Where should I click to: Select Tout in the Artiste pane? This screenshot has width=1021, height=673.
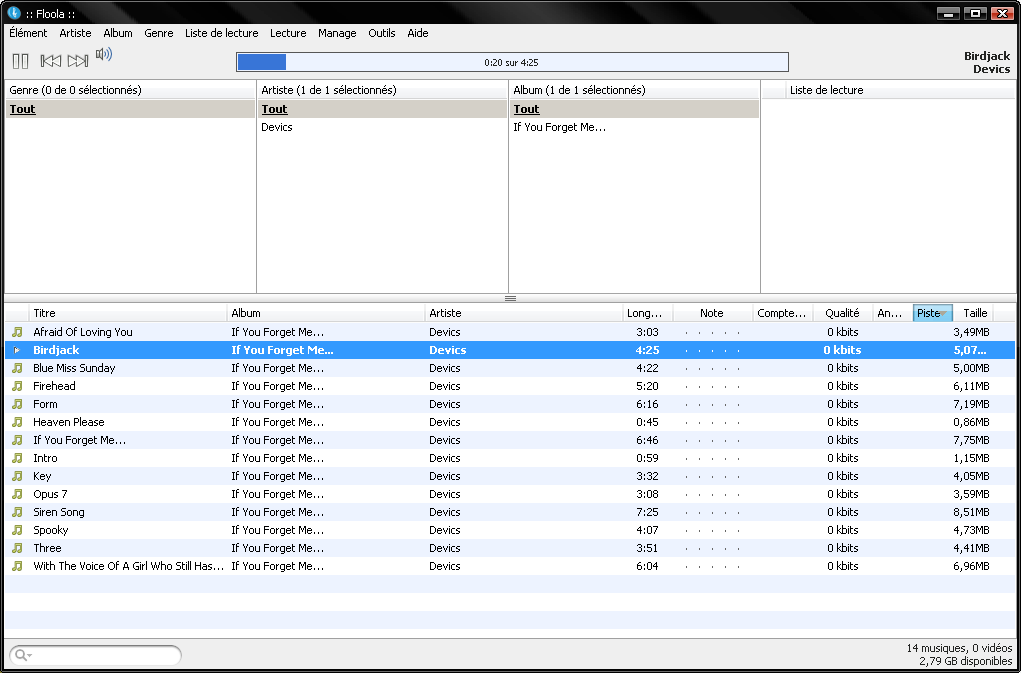tap(382, 109)
